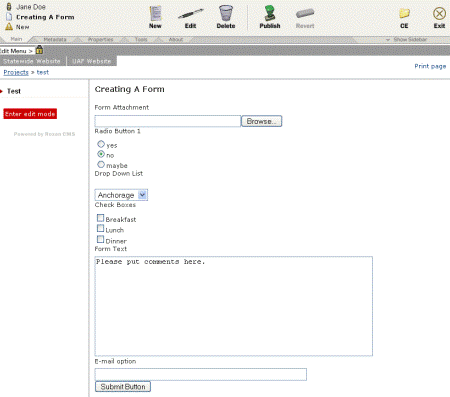This screenshot has width=450, height=397.
Task: Click the Delete trash bin icon
Action: pos(226,13)
